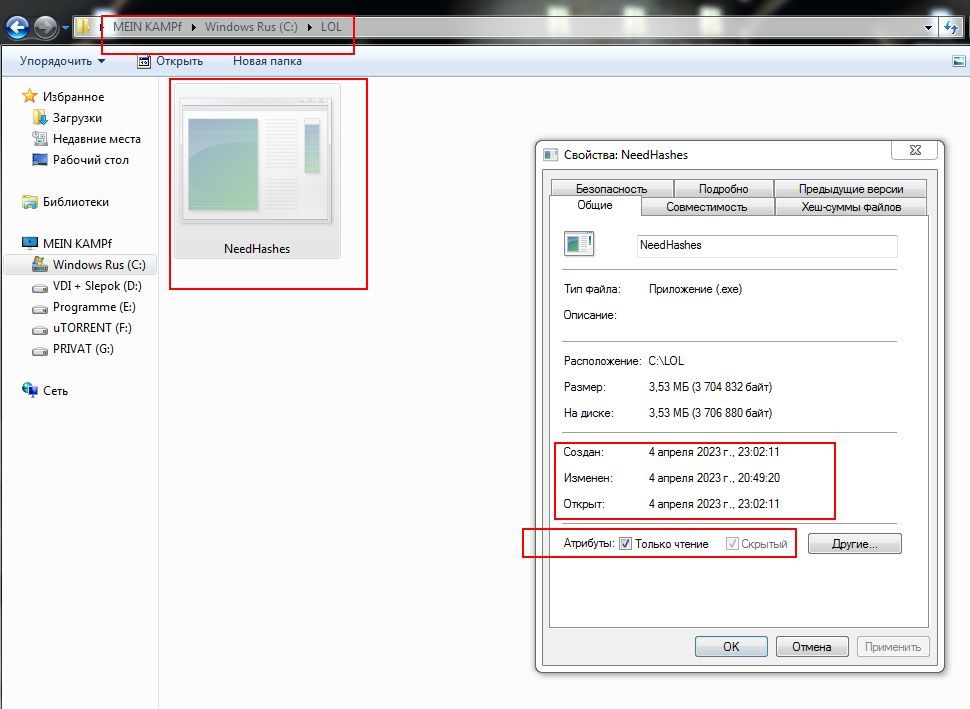Viewport: 970px width, 709px height.
Task: Click the NeedHashes filename input field
Action: pos(767,246)
